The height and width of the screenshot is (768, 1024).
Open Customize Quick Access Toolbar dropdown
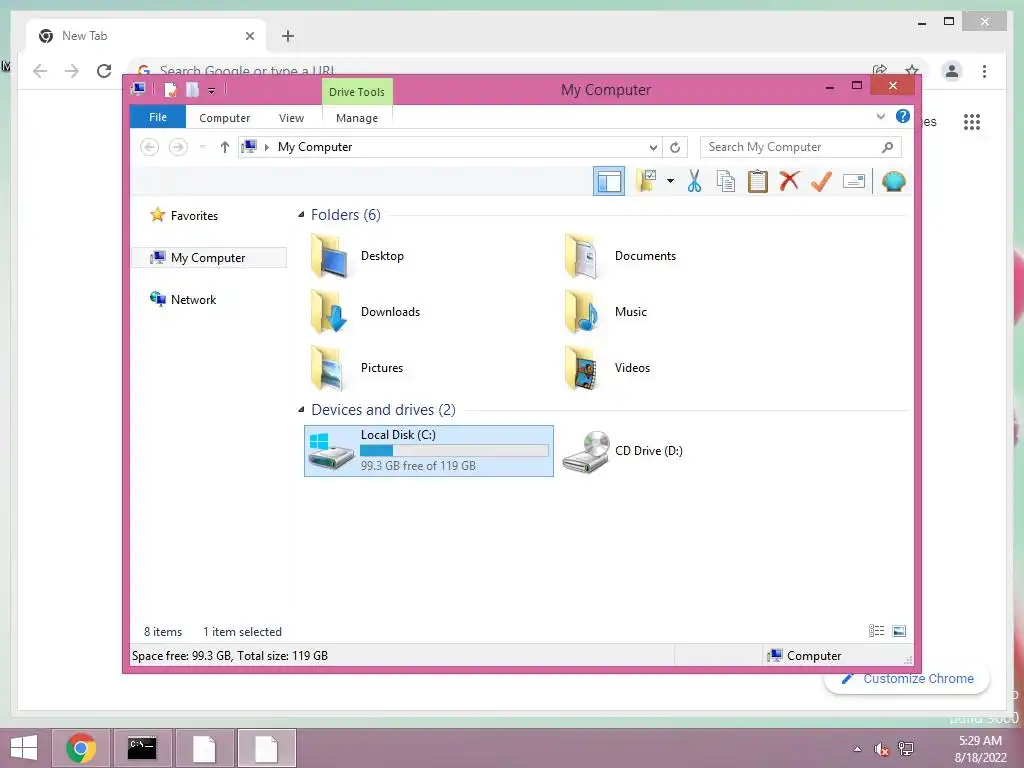tap(212, 90)
